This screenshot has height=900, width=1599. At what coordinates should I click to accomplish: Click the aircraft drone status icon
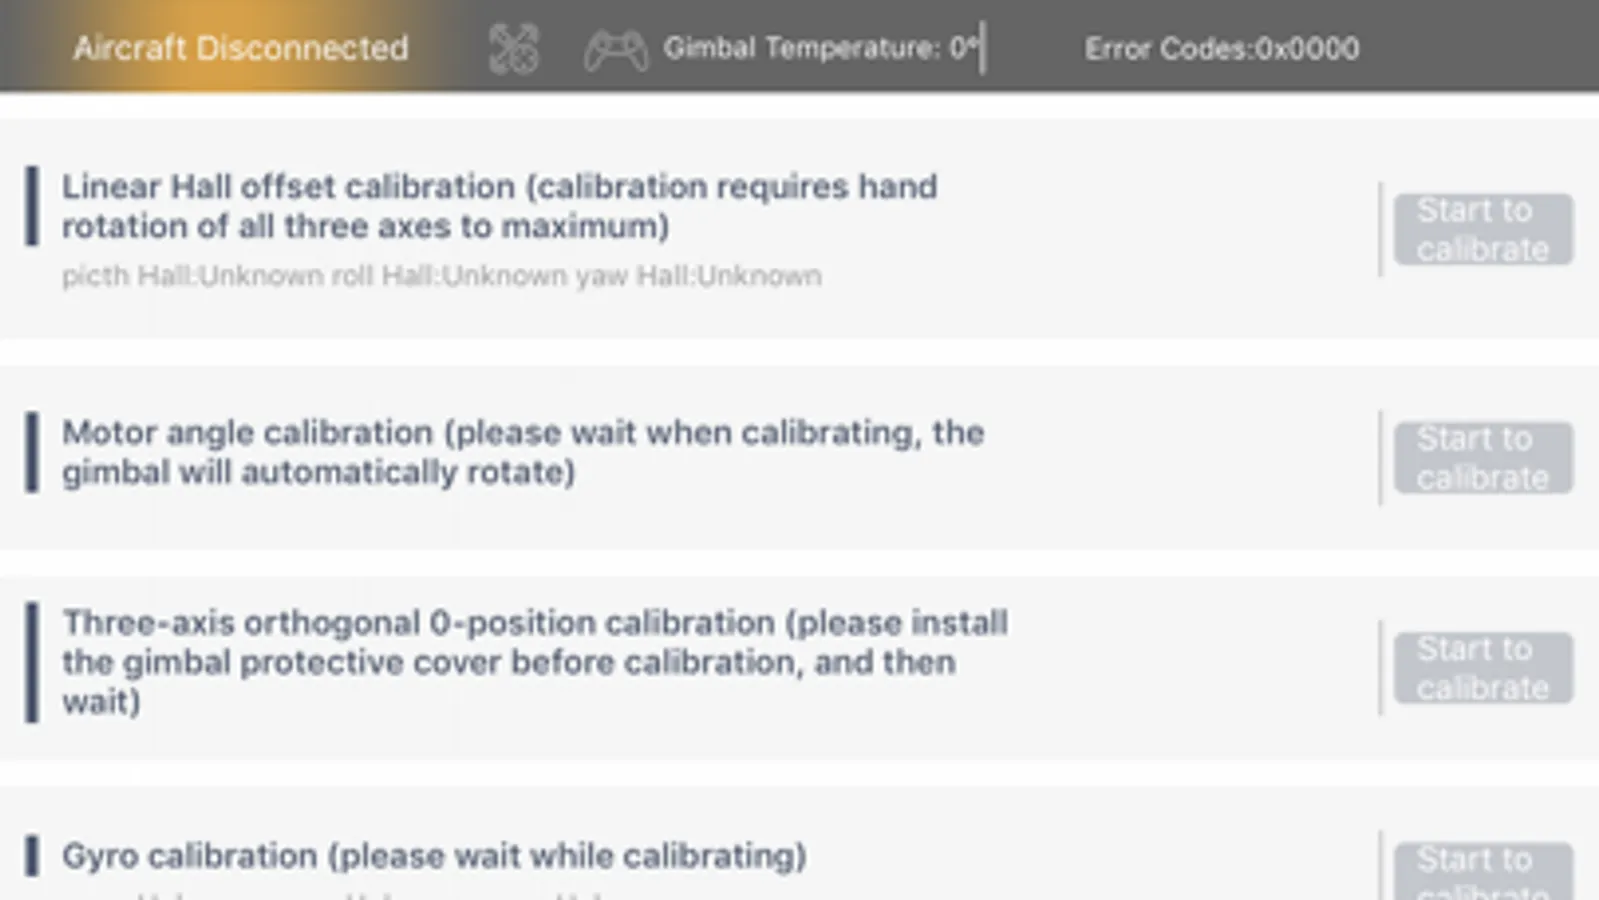coord(514,49)
